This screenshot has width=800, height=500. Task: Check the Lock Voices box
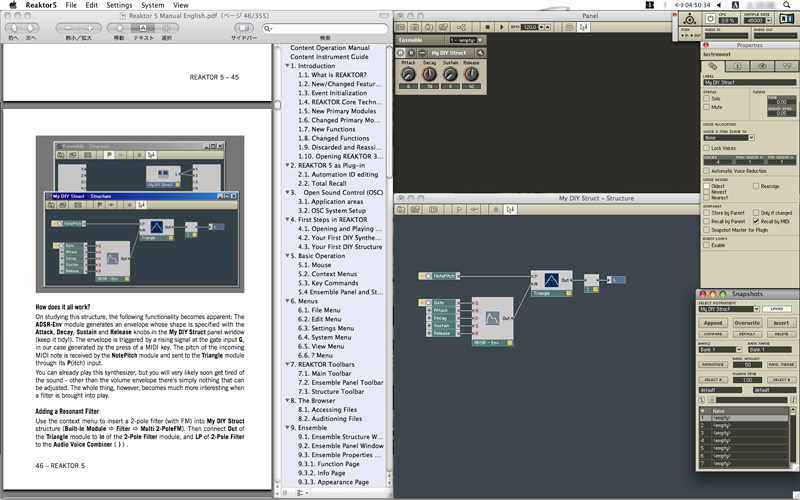point(707,148)
